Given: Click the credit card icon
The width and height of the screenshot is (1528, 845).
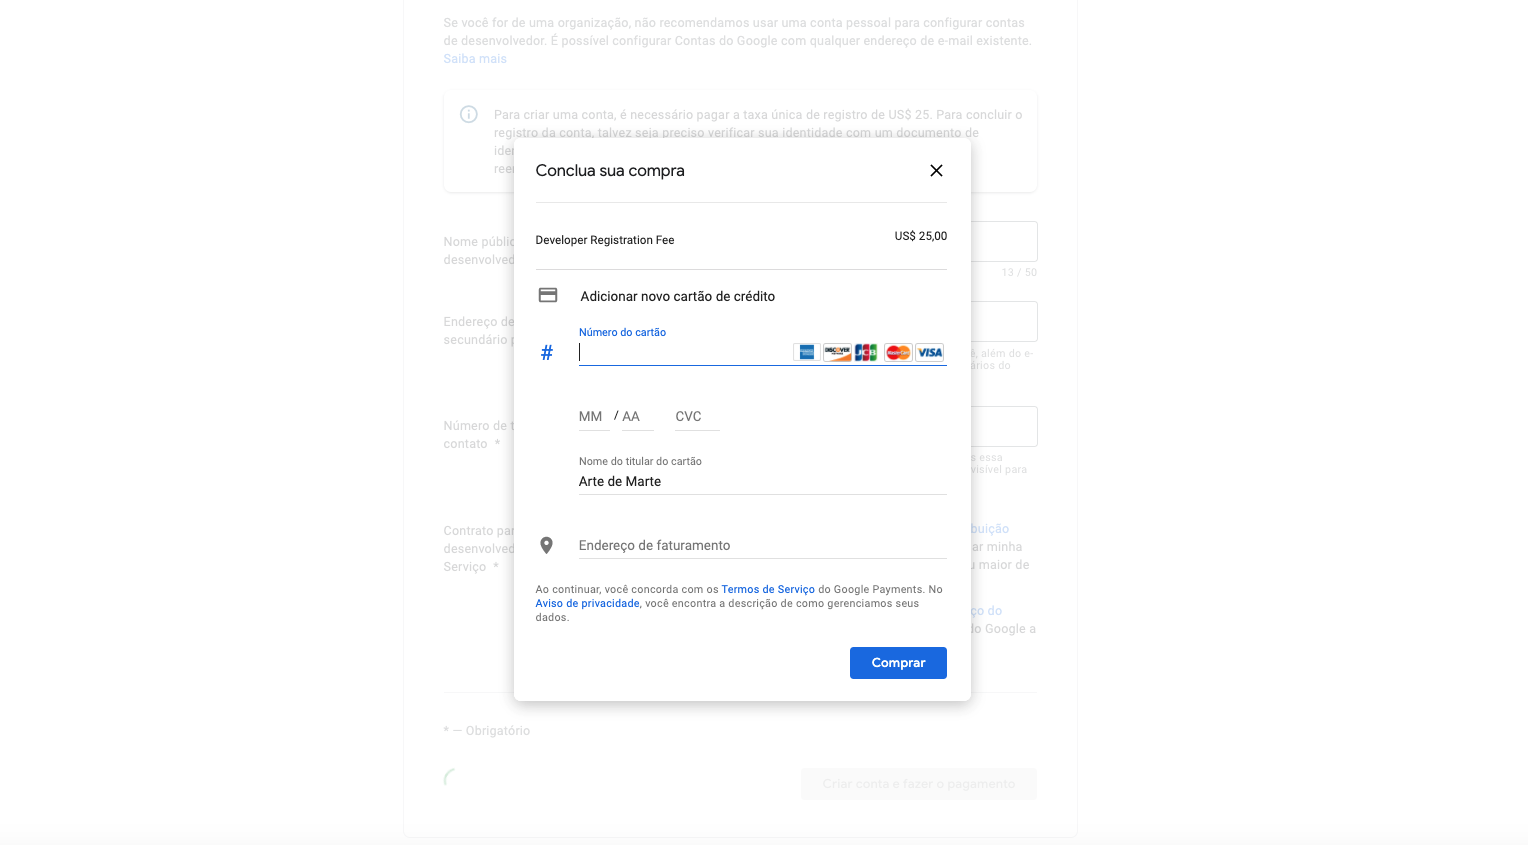Looking at the screenshot, I should click(548, 295).
